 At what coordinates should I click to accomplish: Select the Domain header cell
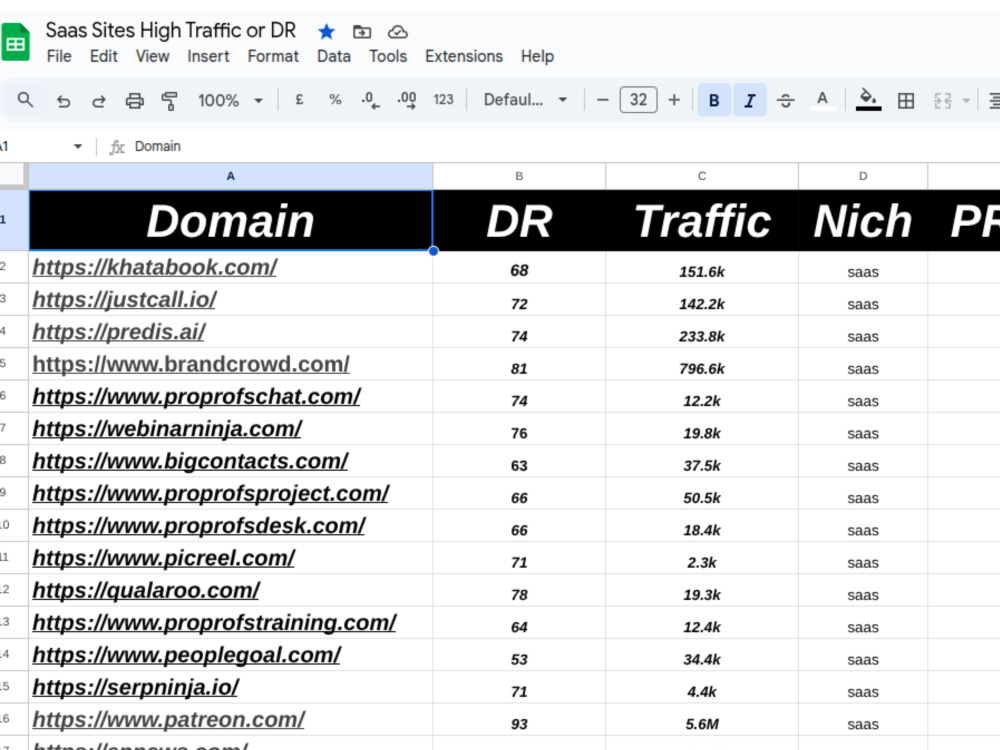click(x=231, y=221)
